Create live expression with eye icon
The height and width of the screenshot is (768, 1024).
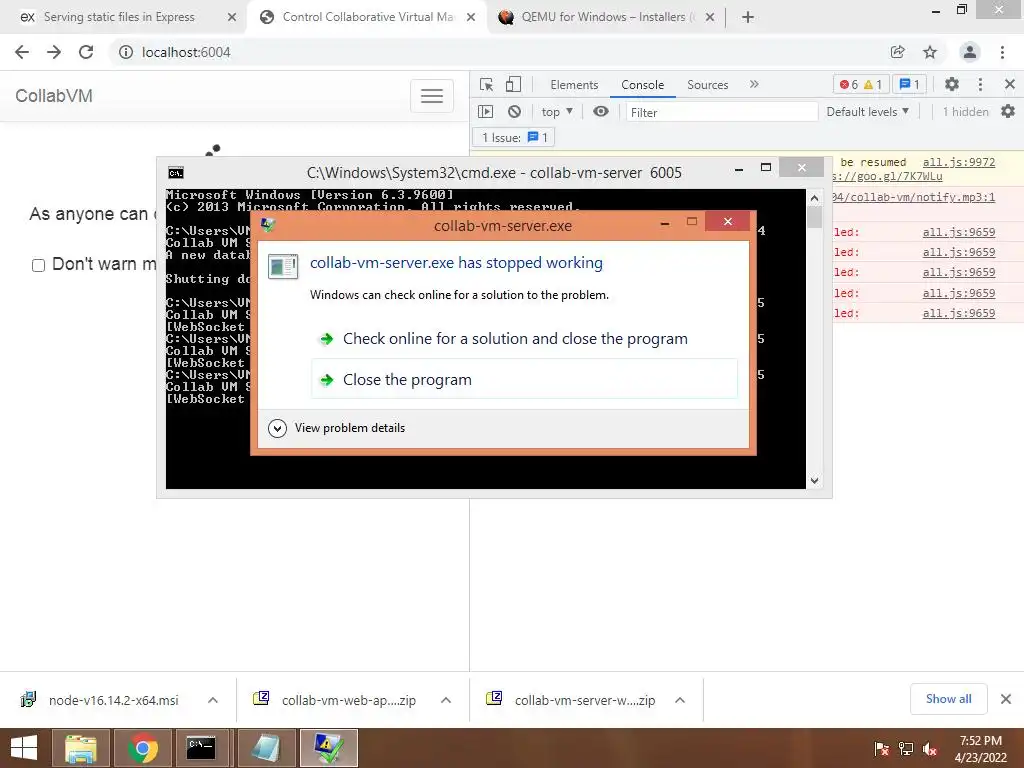pos(601,112)
